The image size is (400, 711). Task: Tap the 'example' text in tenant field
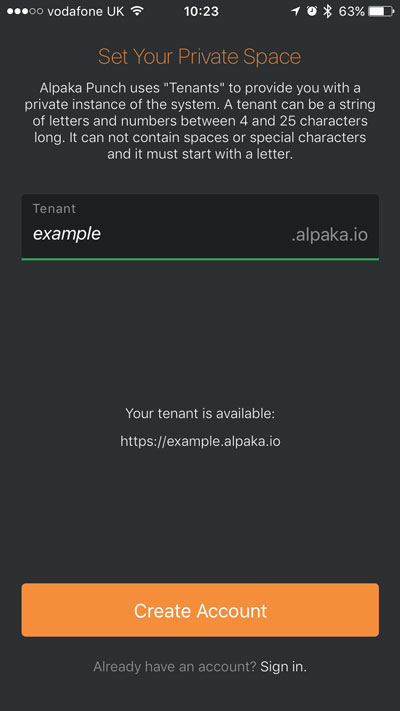click(67, 234)
